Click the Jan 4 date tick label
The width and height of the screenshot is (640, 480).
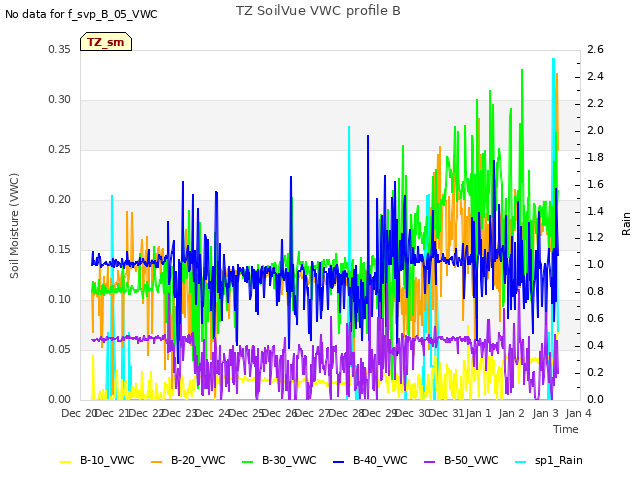(x=579, y=413)
